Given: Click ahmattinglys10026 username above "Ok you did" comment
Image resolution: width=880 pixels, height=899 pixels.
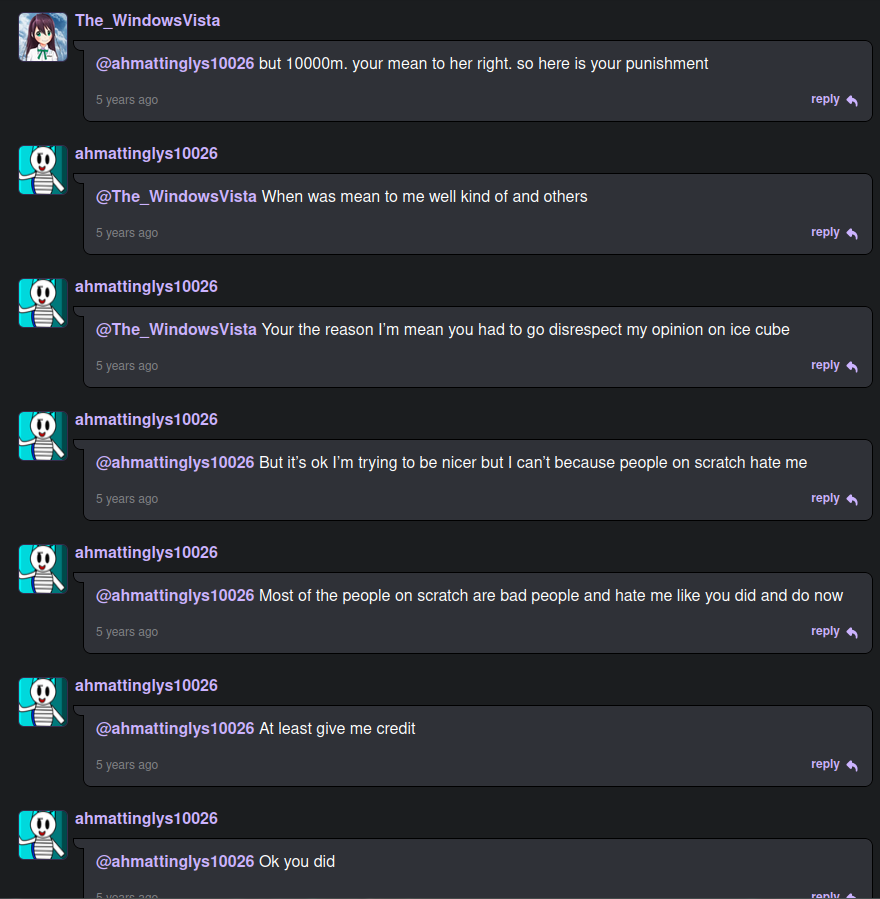Looking at the screenshot, I should [146, 819].
